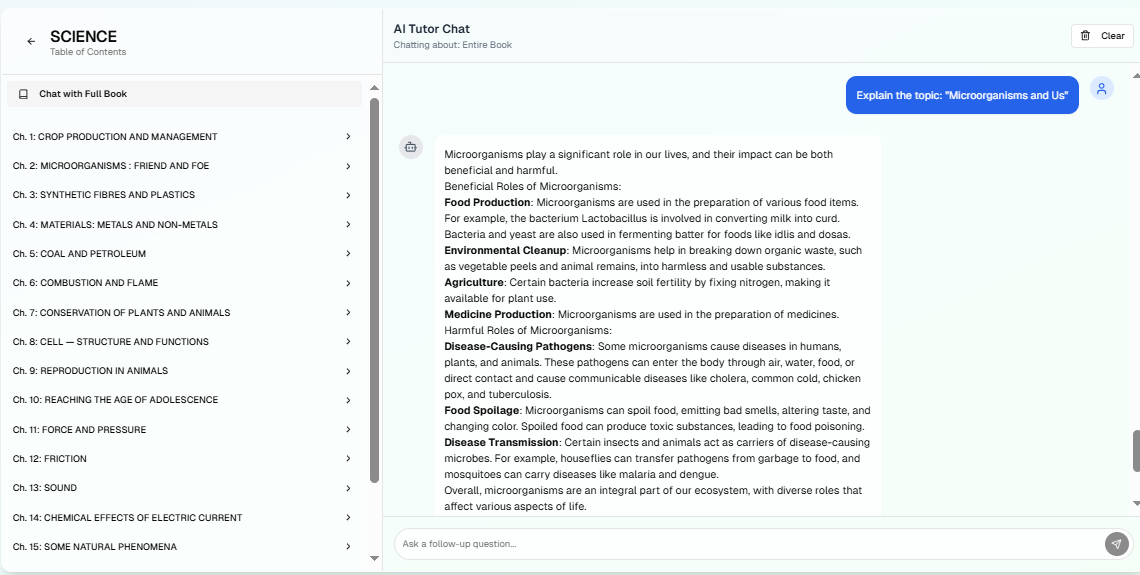Click the user profile avatar icon
This screenshot has width=1140, height=575.
[1101, 89]
